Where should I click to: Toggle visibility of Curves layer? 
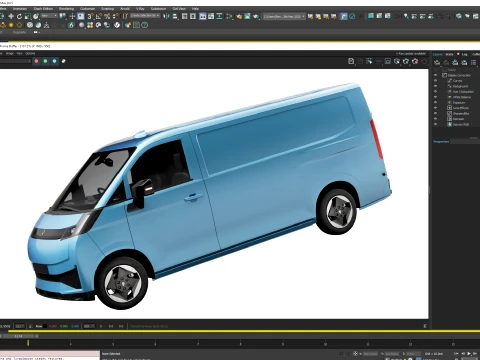(x=435, y=81)
